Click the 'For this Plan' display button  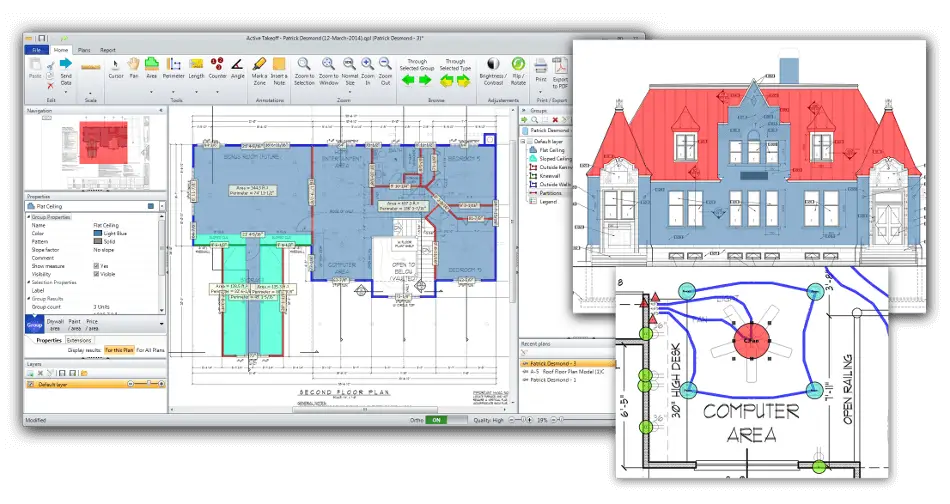point(119,350)
